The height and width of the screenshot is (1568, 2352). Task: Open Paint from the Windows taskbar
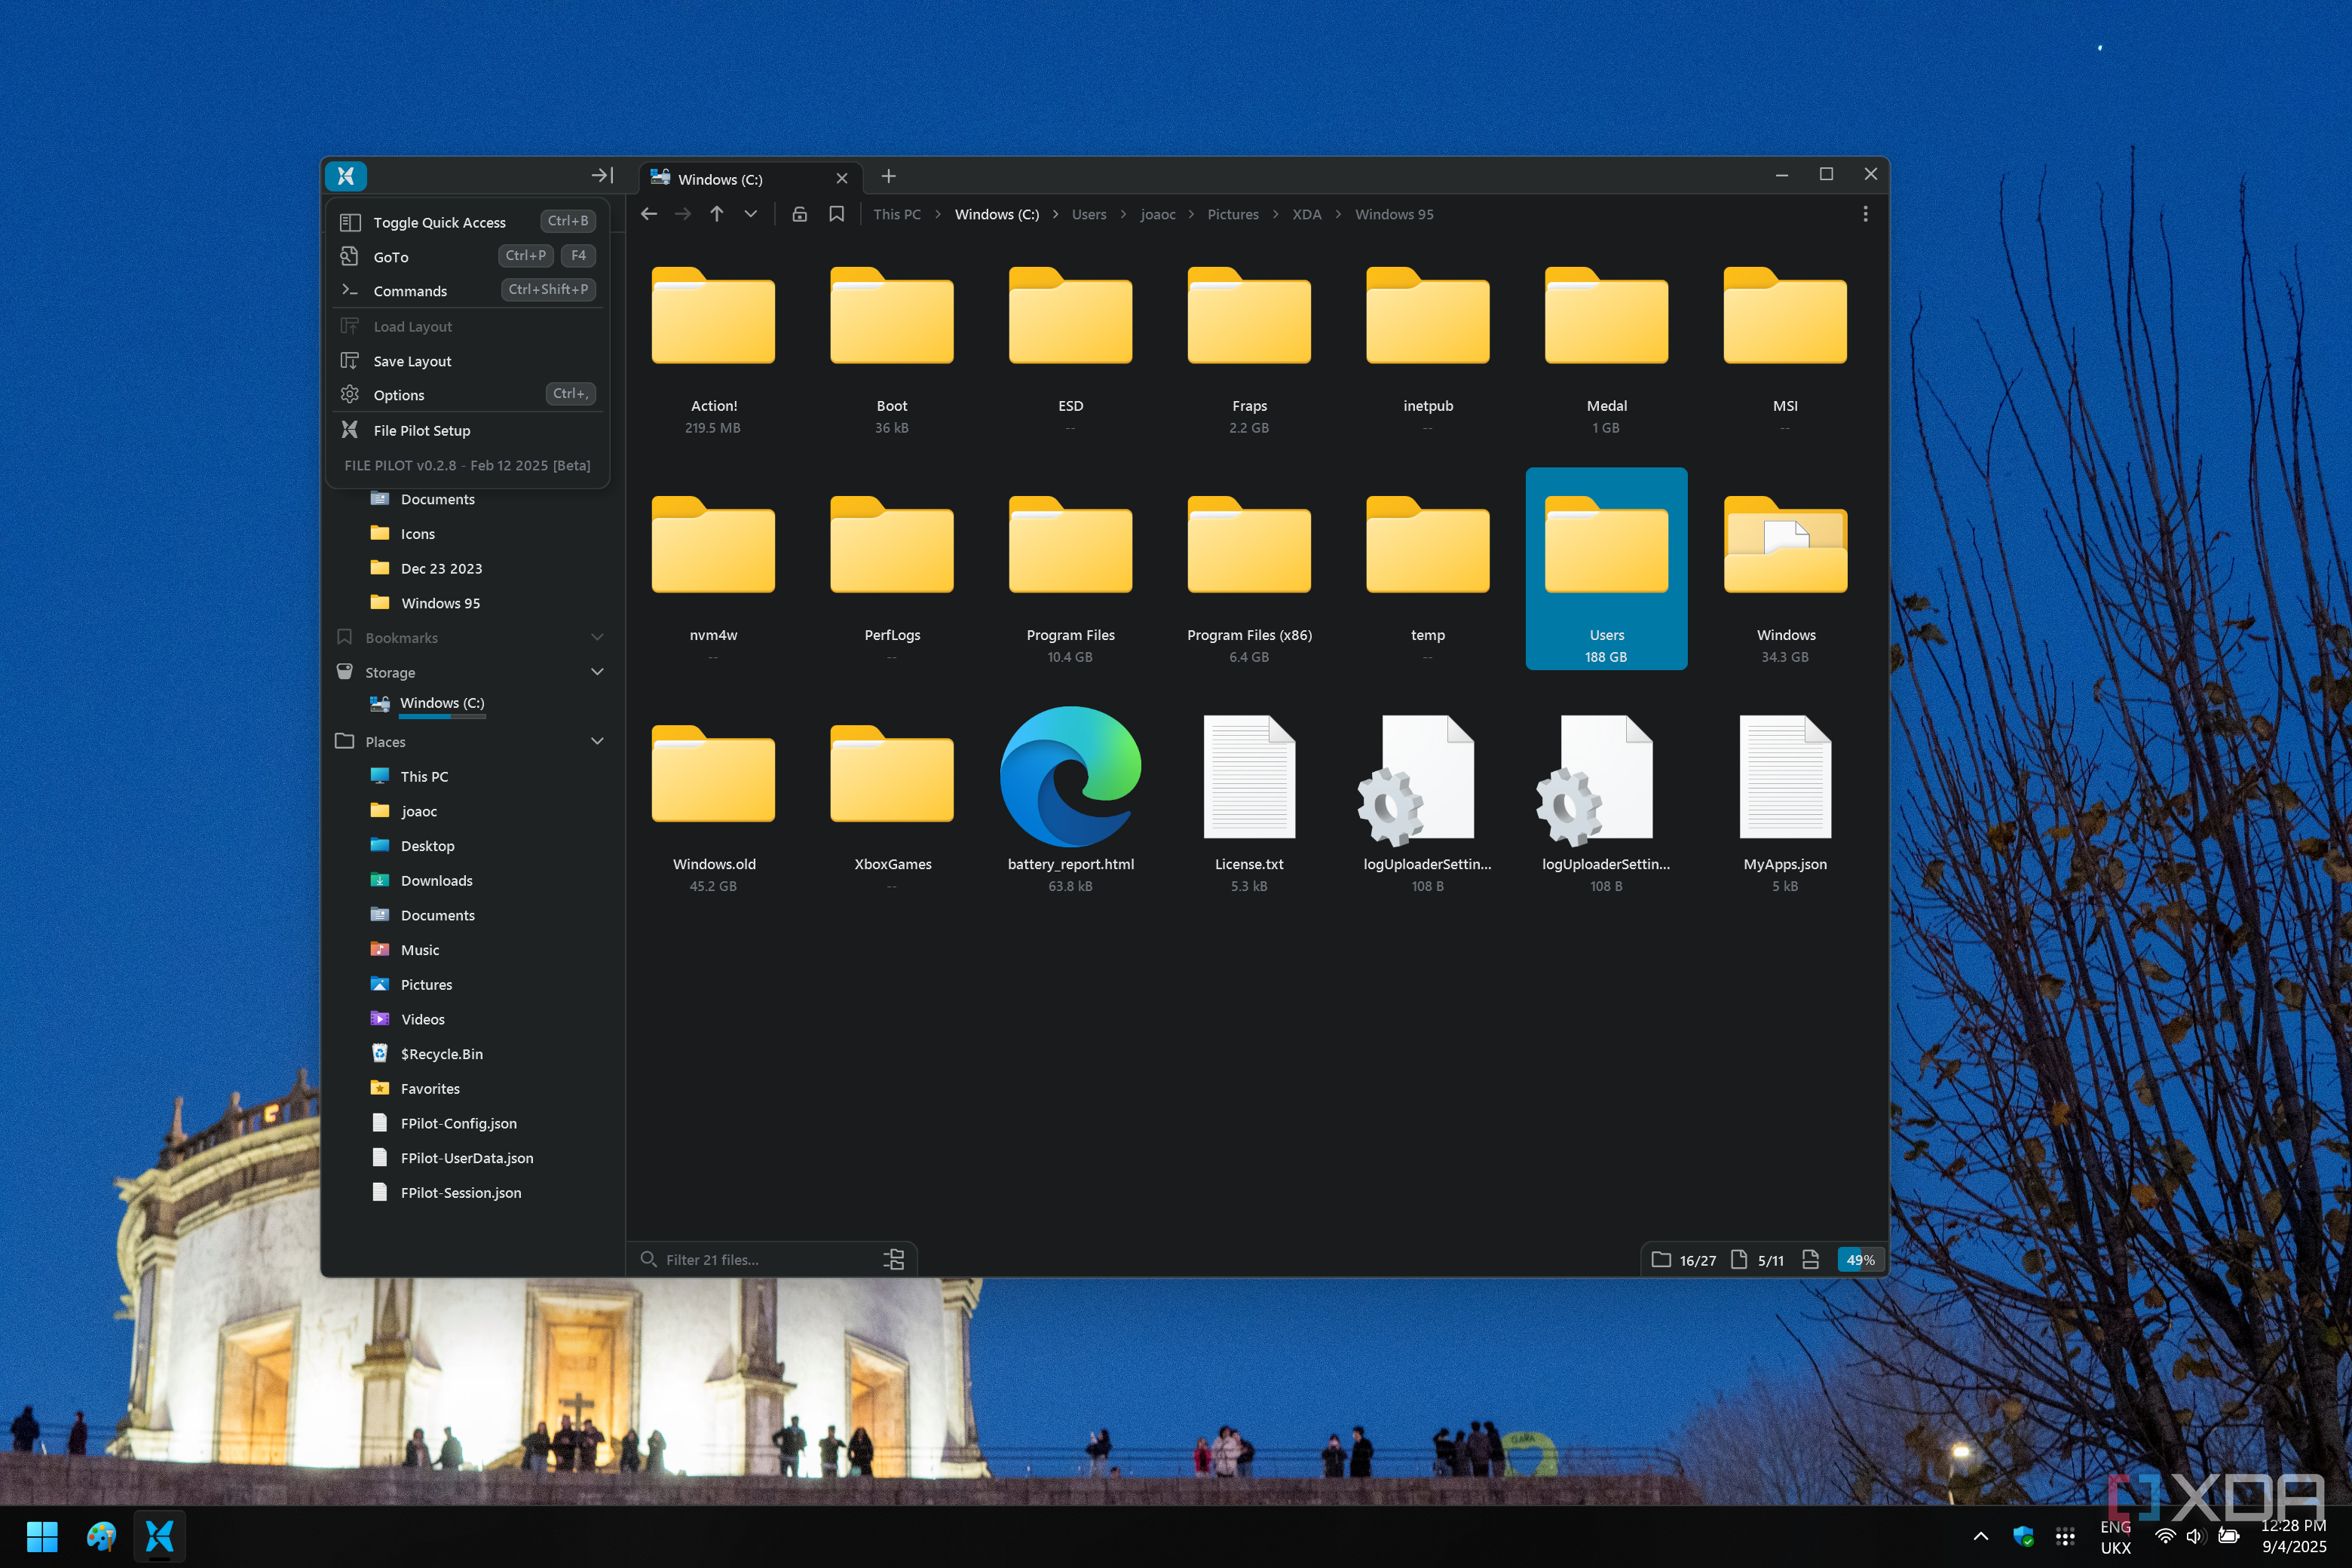tap(101, 1535)
